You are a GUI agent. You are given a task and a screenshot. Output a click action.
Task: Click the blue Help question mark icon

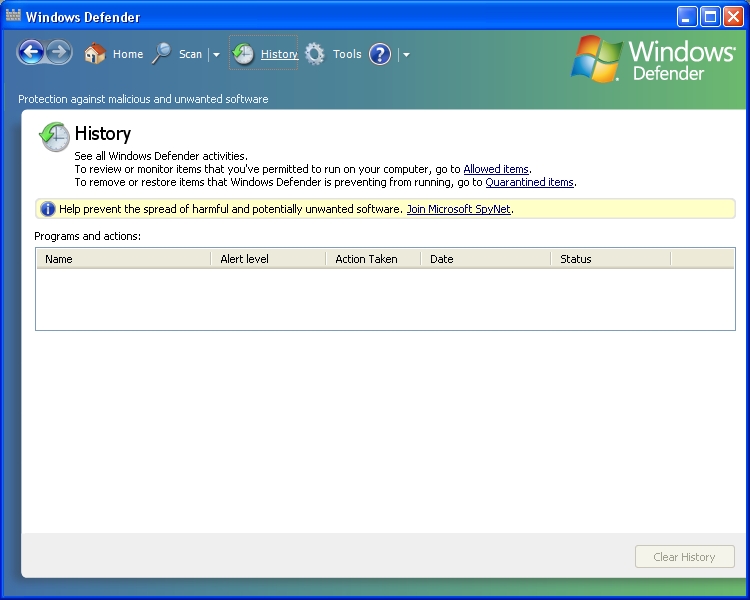(x=380, y=54)
